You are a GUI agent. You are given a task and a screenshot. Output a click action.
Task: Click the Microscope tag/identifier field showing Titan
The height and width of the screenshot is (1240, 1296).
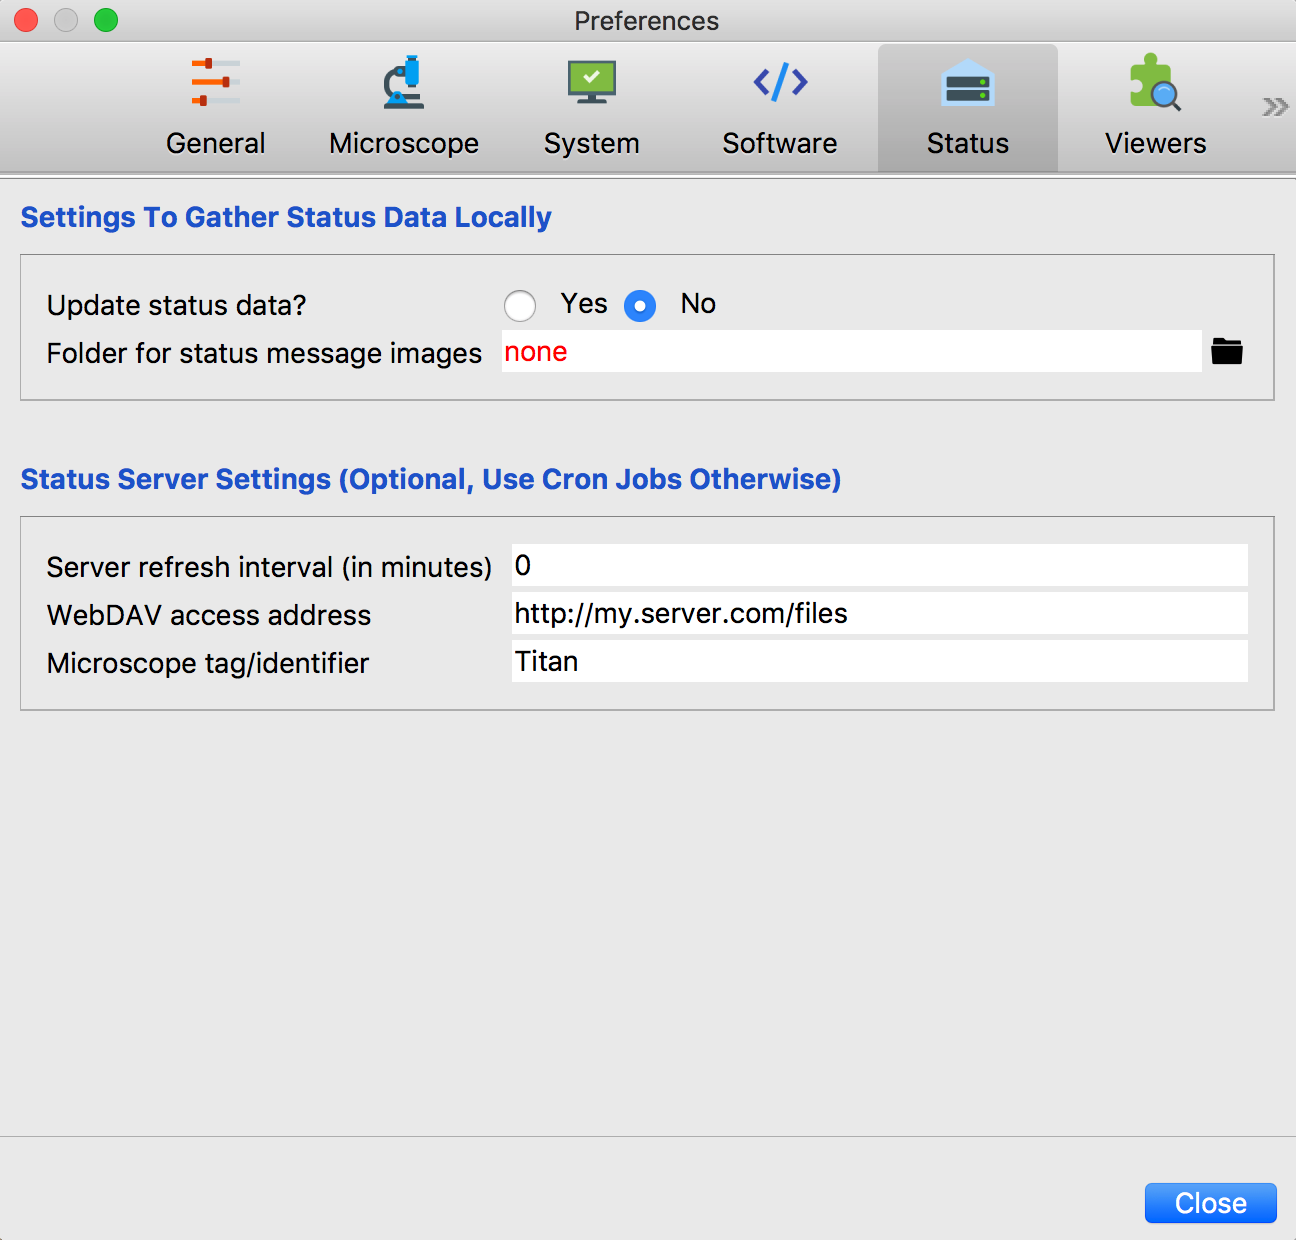[x=878, y=662]
